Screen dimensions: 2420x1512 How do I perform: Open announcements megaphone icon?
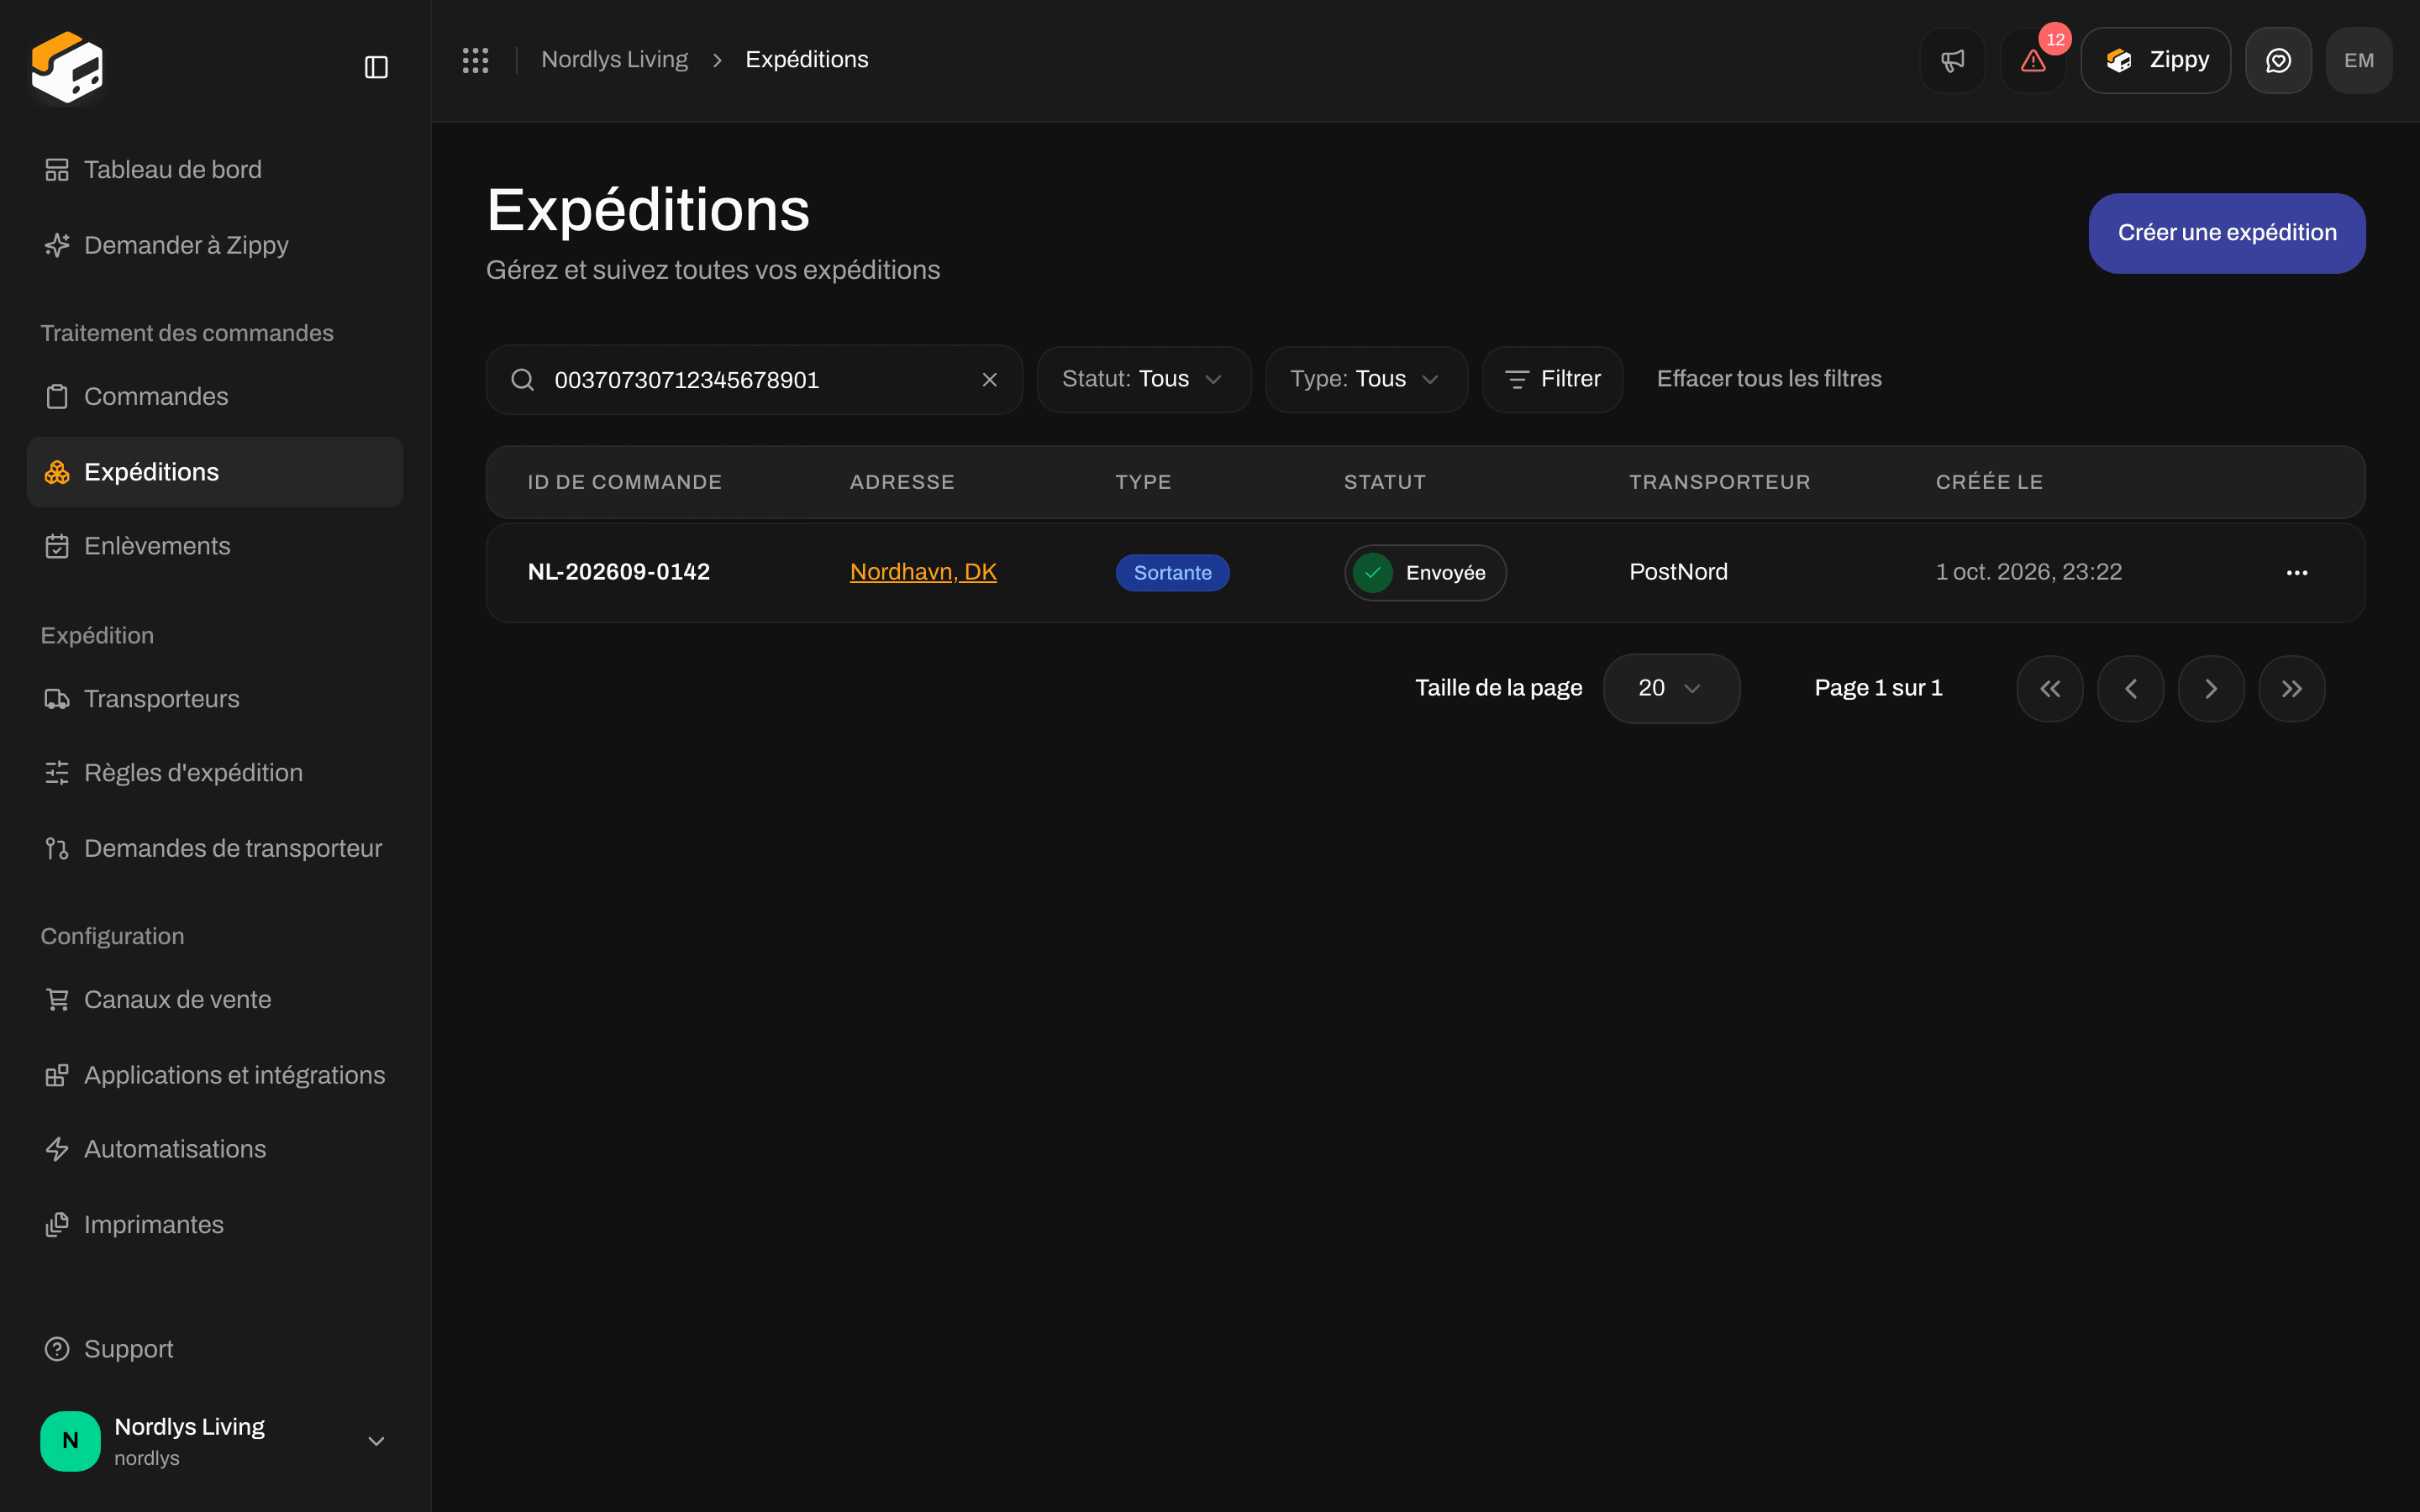[x=1952, y=60]
